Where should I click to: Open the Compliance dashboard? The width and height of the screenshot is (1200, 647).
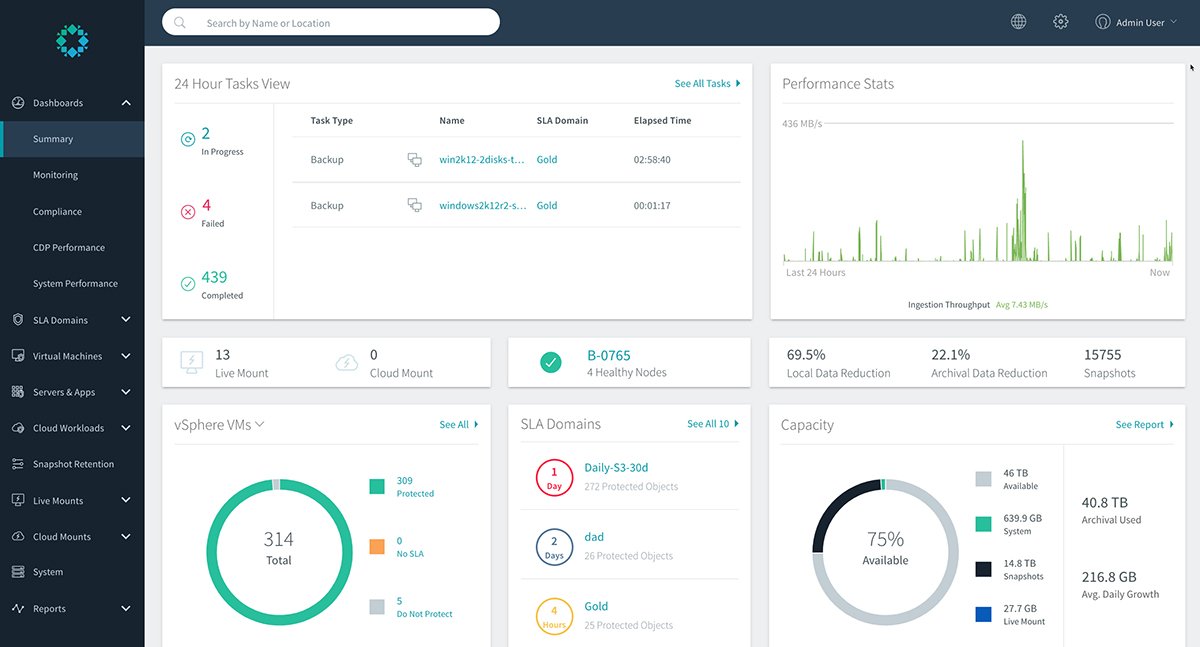point(57,211)
